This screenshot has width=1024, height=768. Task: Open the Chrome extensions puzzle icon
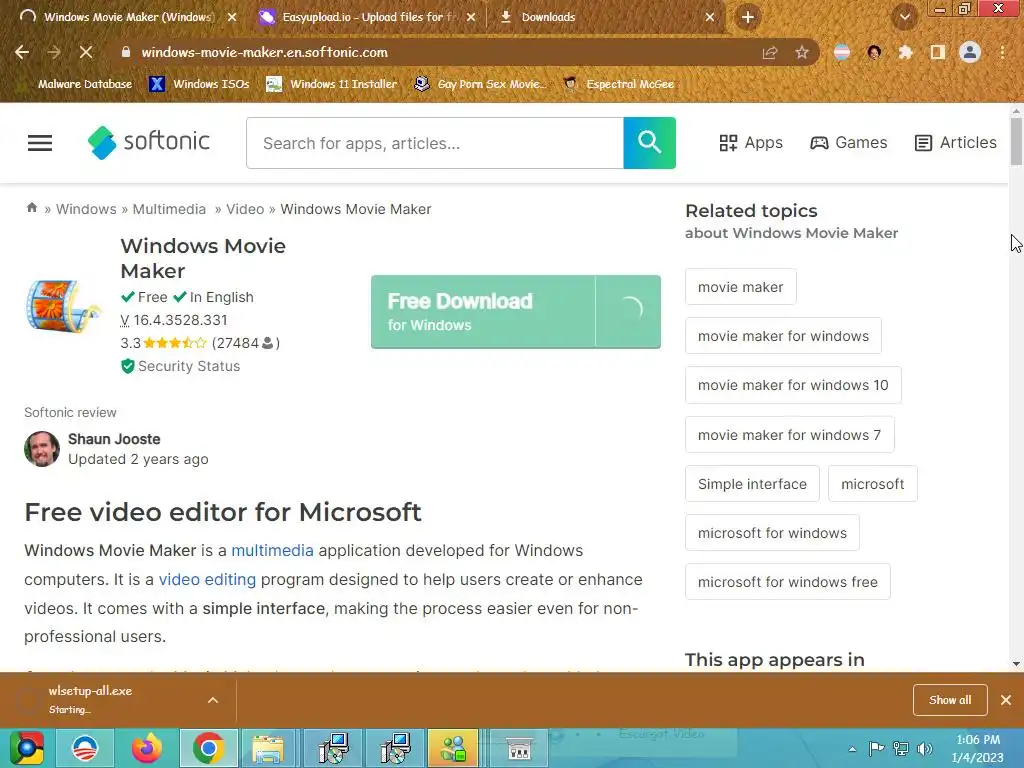pyautogui.click(x=905, y=52)
